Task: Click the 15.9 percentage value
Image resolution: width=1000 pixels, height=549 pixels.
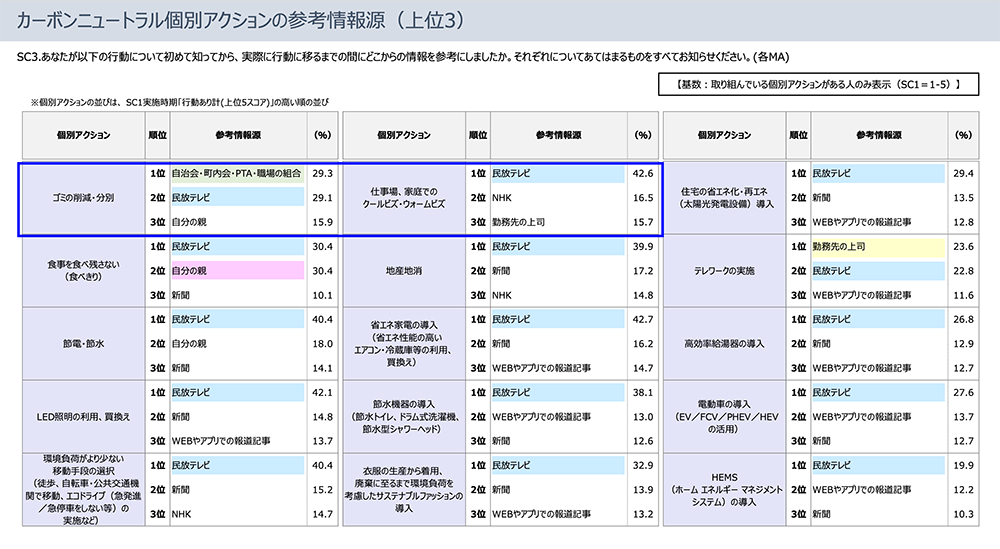Action: tap(323, 223)
